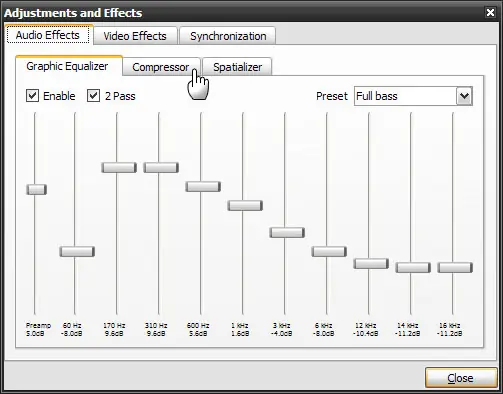Viewport: 503px width, 394px height.
Task: Click the Full bass preset field
Action: click(405, 96)
